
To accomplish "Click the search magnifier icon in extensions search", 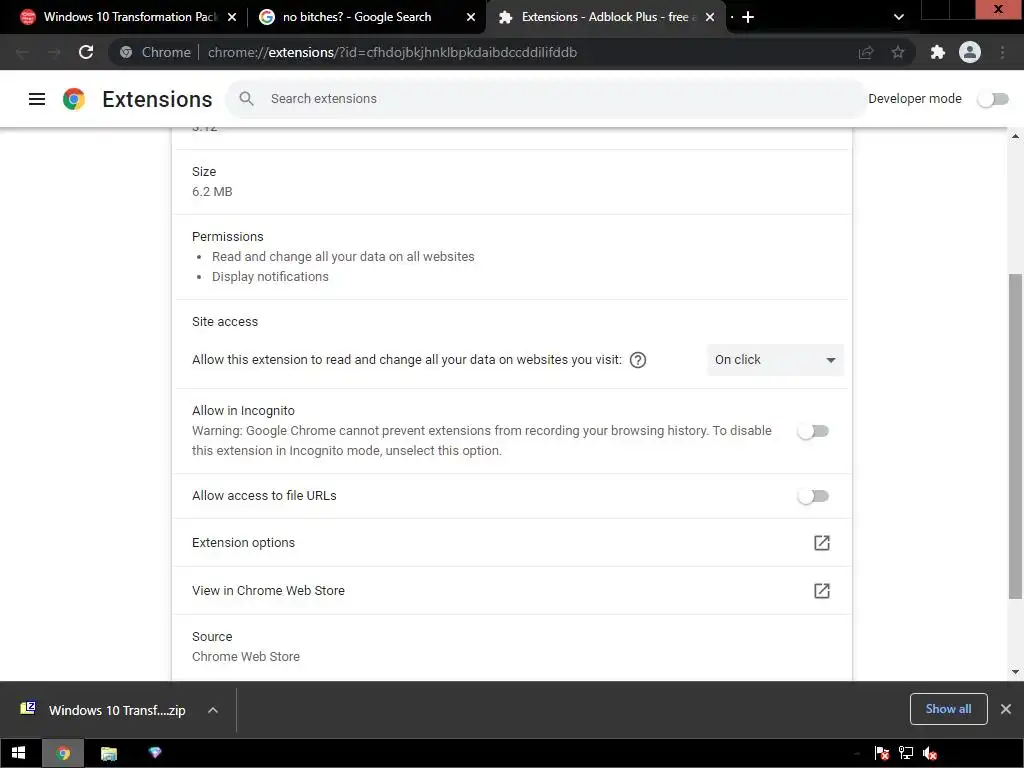I will [246, 99].
